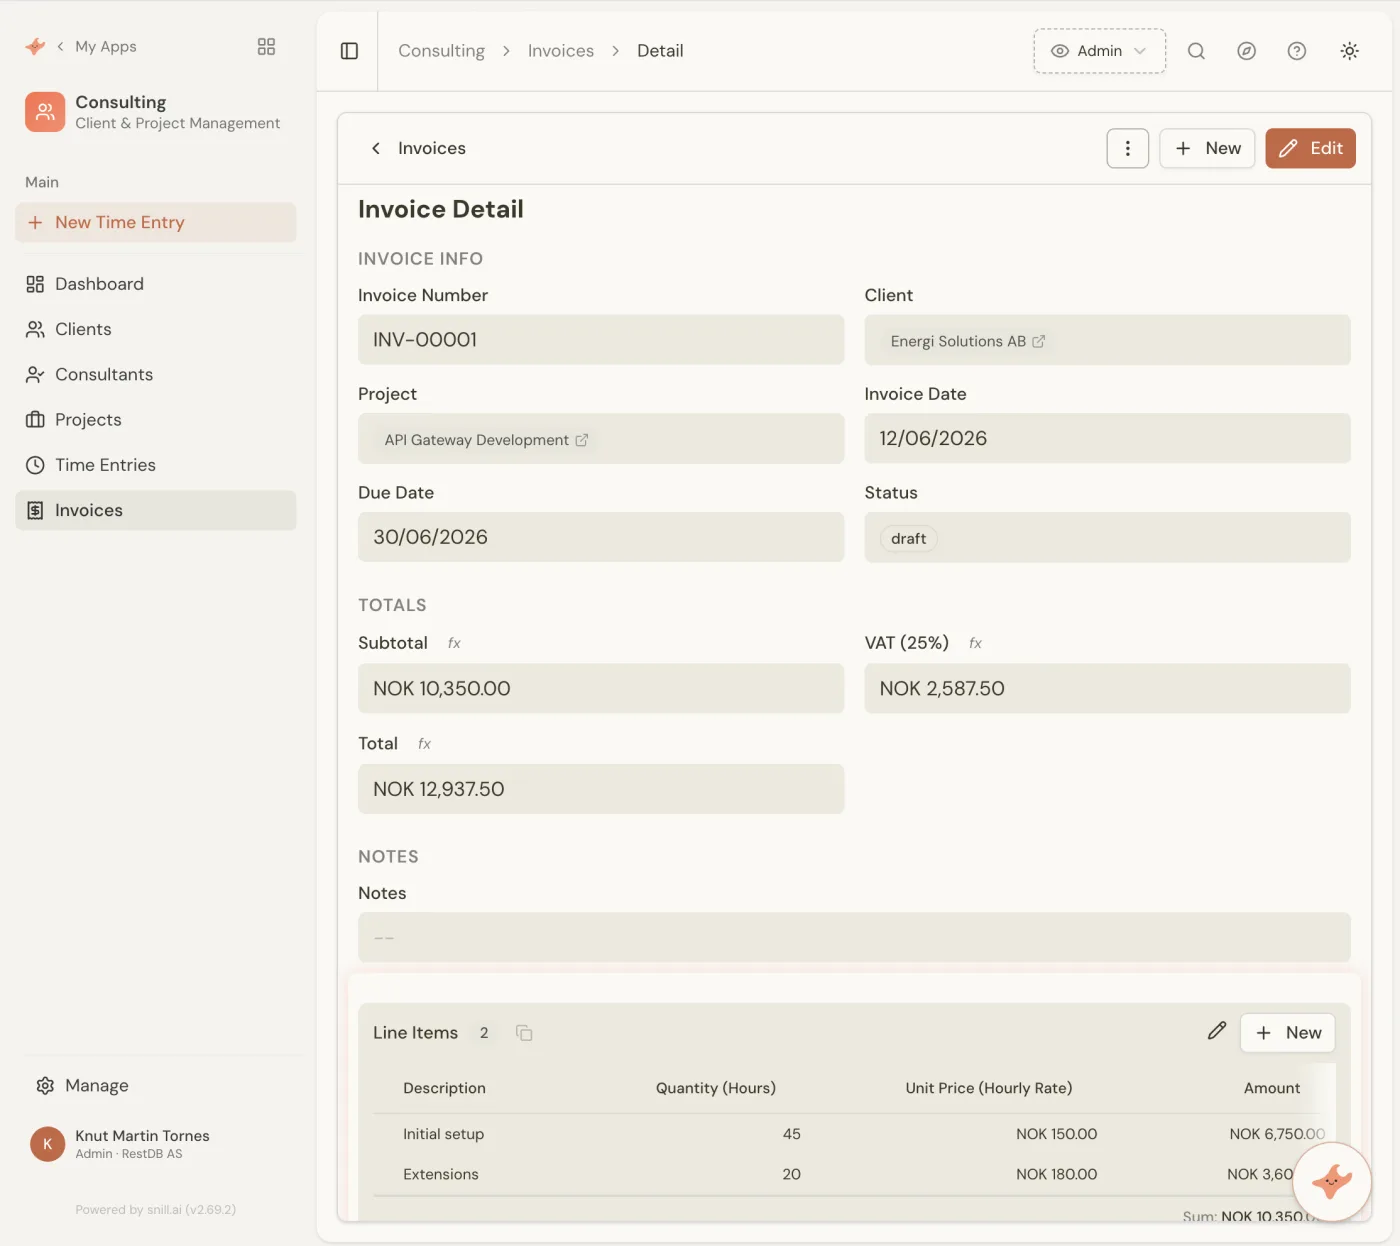Select Invoices in sidebar

pos(156,510)
